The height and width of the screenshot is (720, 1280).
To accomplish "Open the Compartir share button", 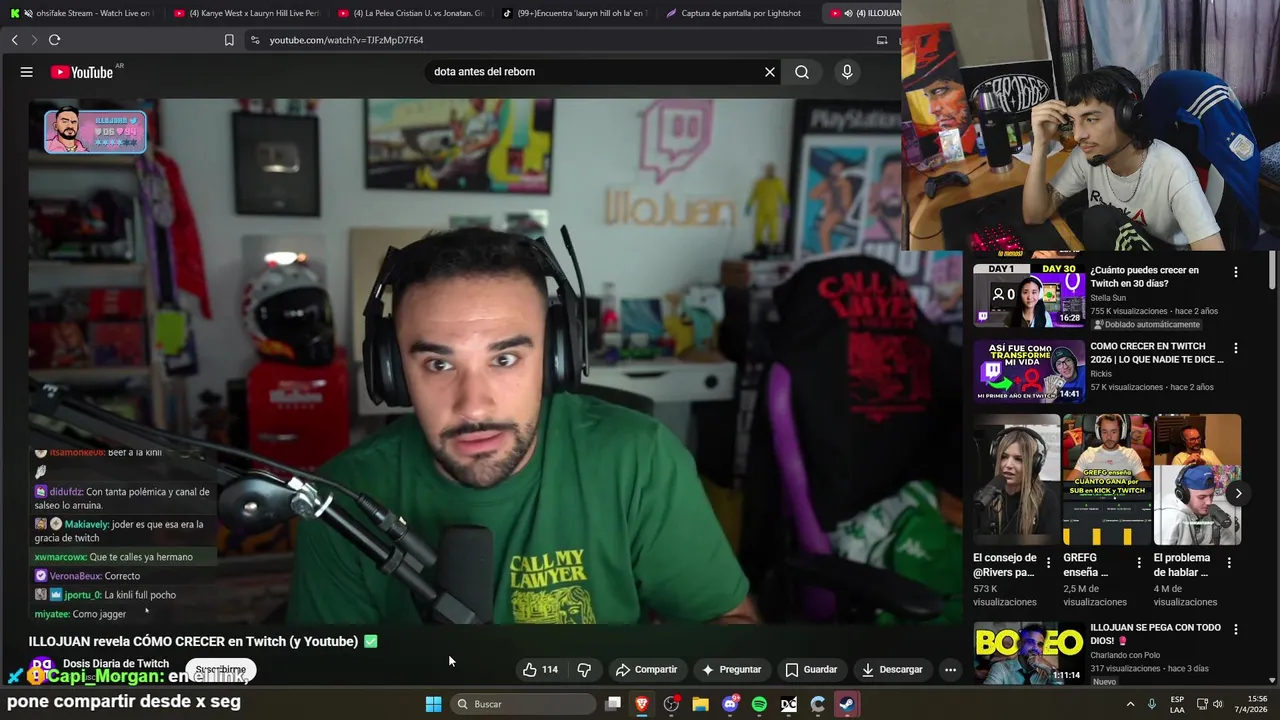I will click(x=646, y=669).
